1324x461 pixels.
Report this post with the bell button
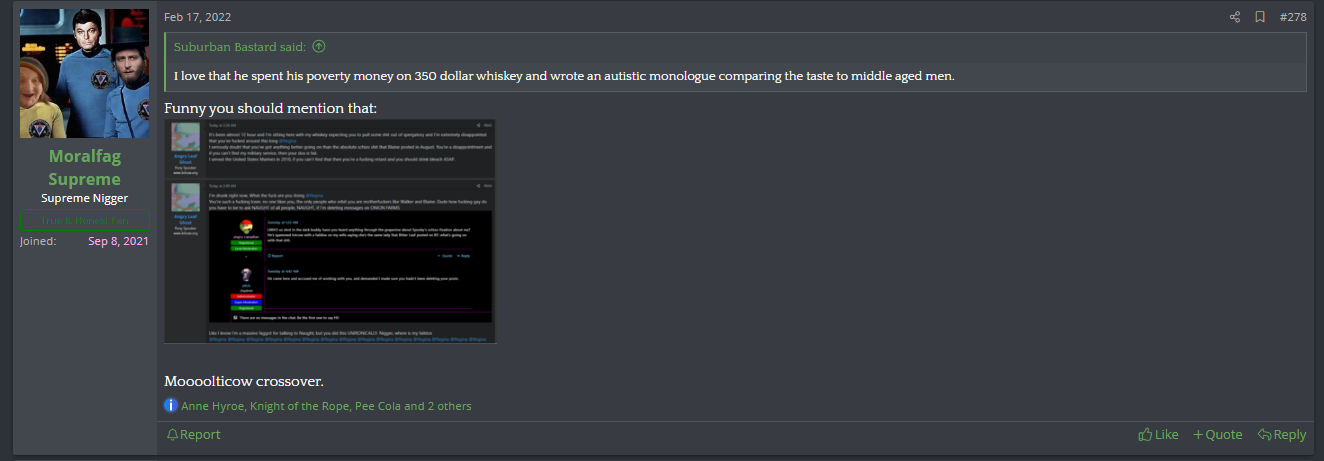pos(193,434)
